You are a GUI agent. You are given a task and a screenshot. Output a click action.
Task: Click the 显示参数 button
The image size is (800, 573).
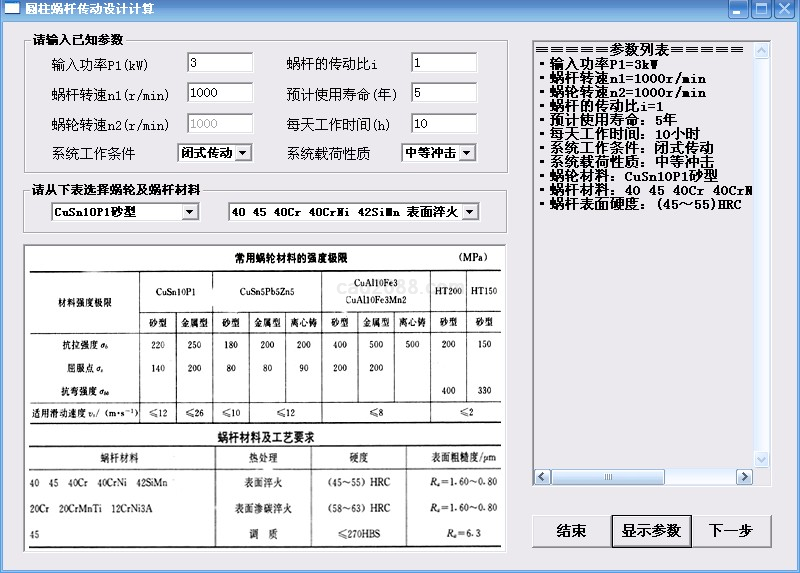click(x=651, y=531)
